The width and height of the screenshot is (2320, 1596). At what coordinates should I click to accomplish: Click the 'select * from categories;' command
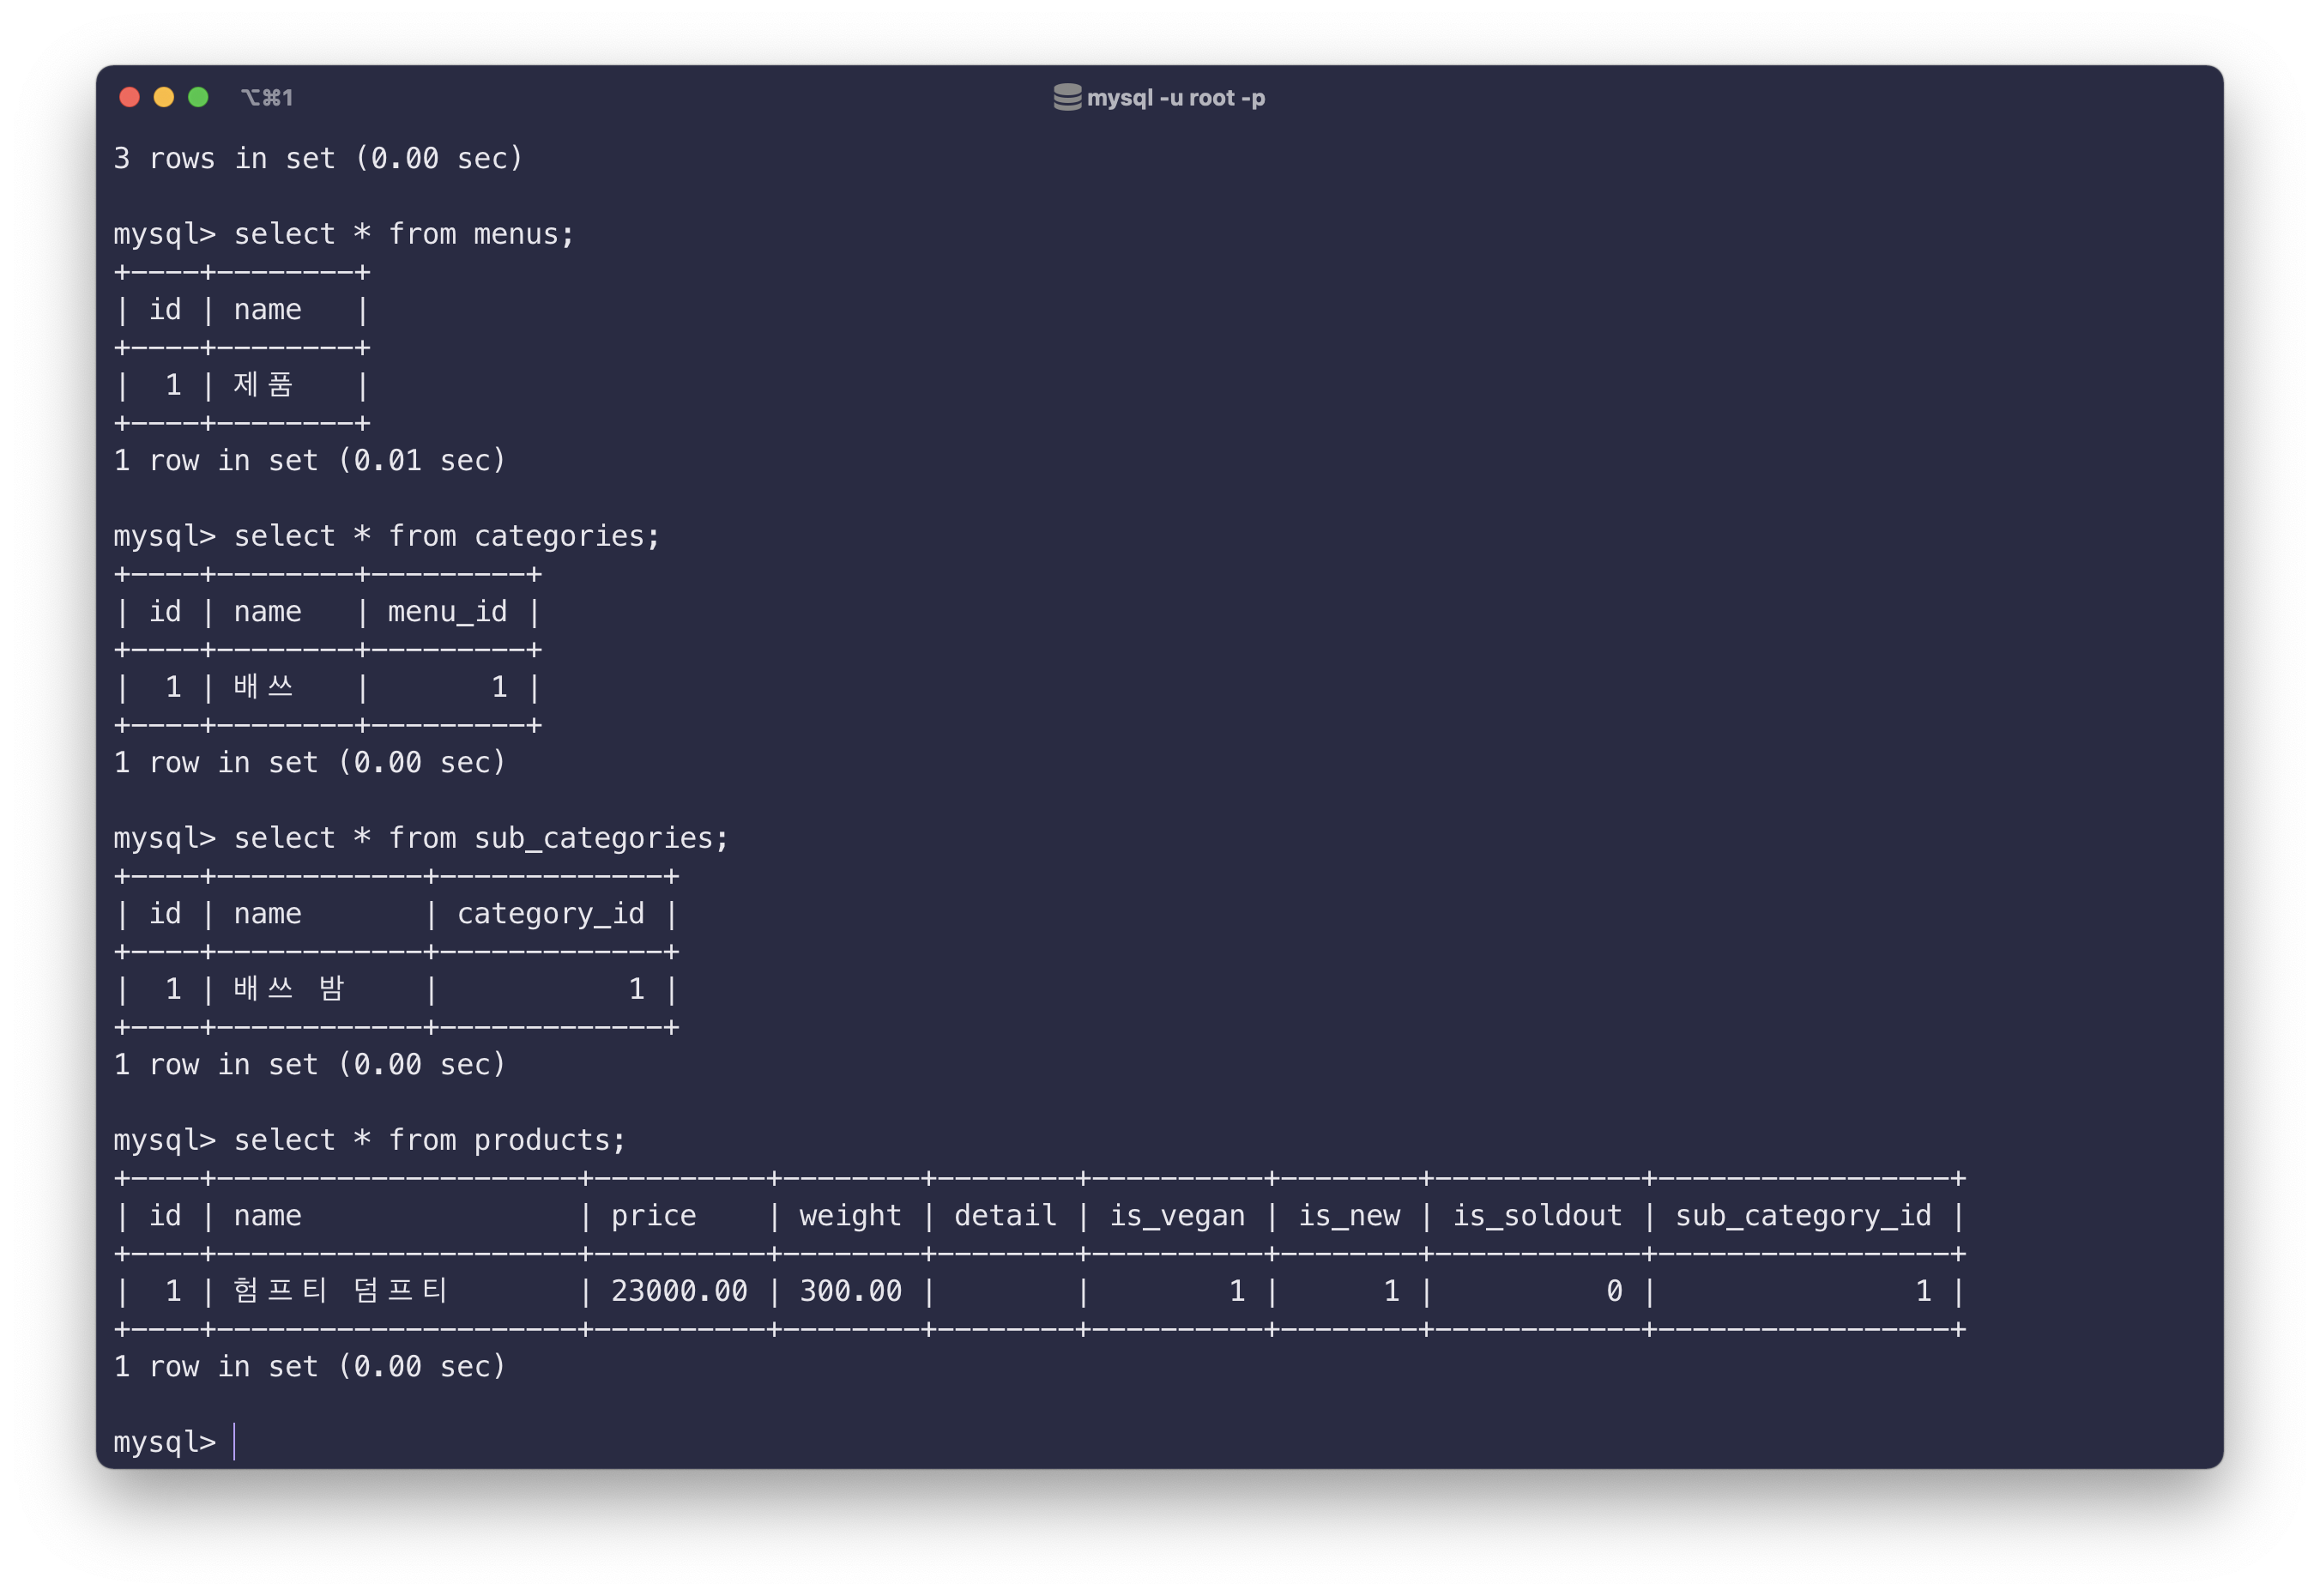click(447, 536)
